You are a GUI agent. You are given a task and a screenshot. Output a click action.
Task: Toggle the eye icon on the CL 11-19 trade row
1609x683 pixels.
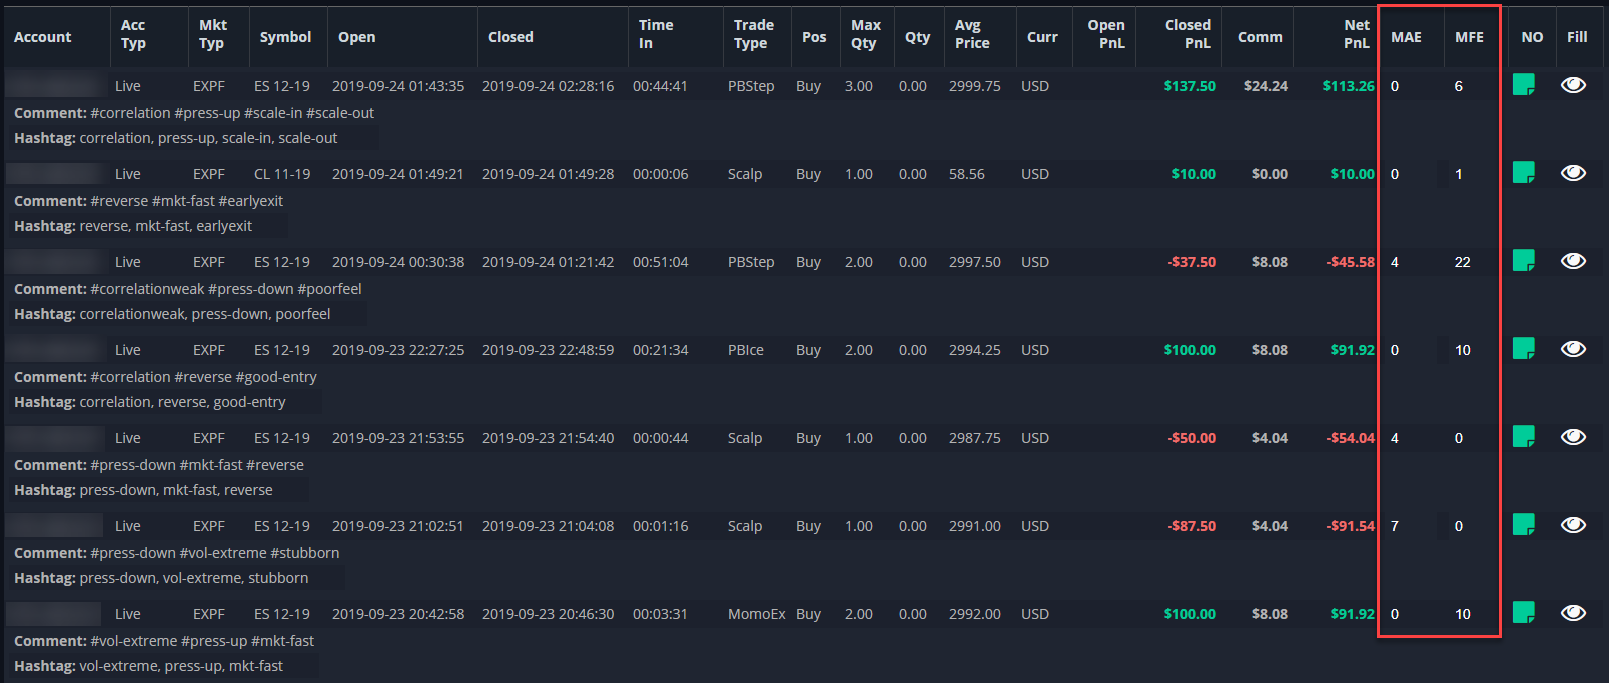tap(1573, 173)
